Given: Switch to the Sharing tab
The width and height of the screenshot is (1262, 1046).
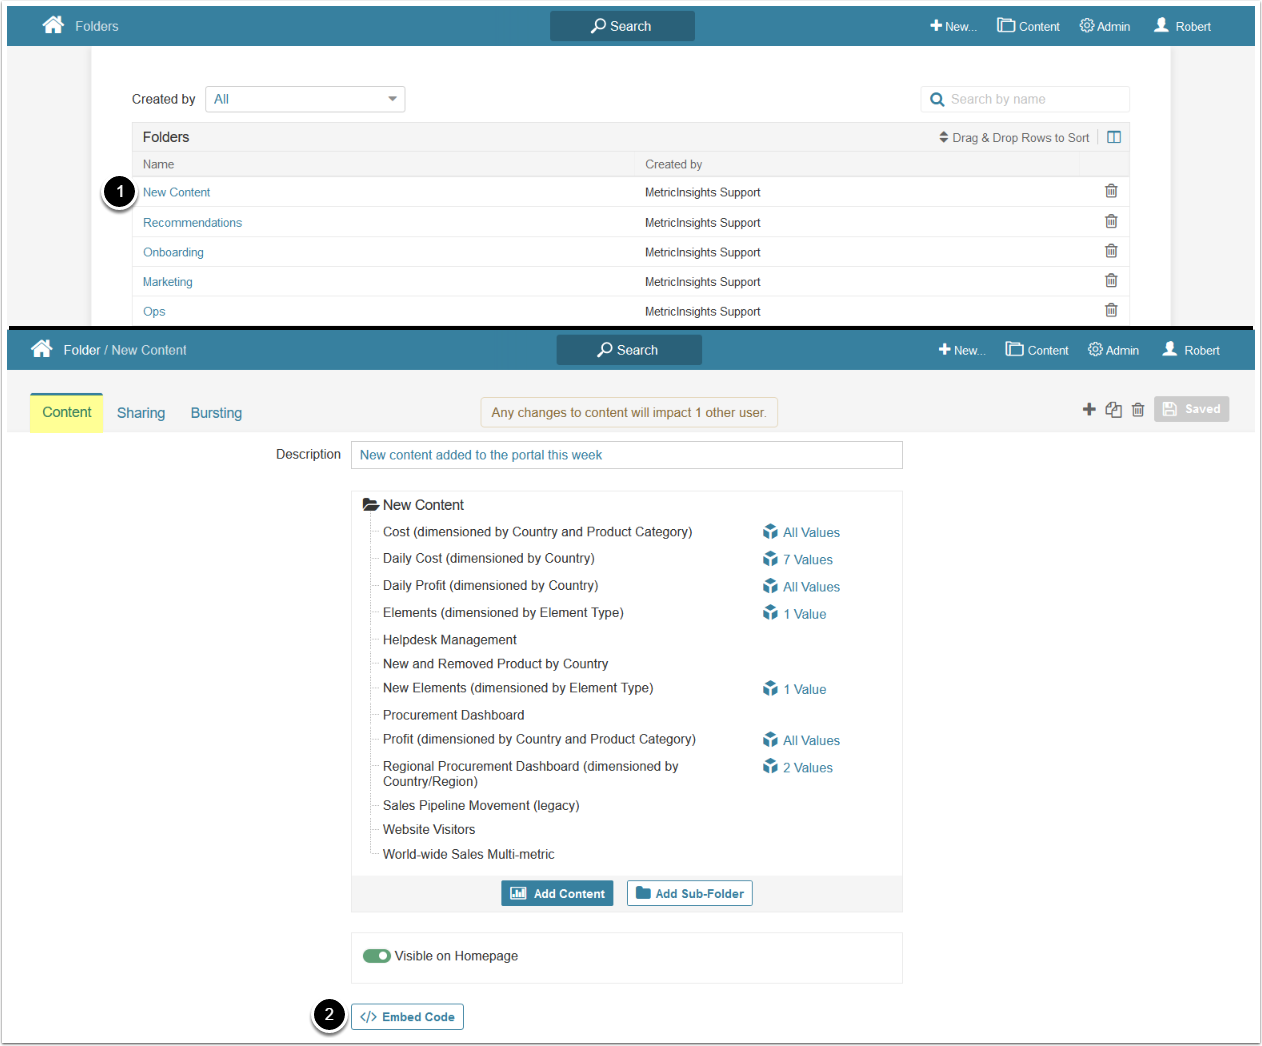Looking at the screenshot, I should [141, 413].
